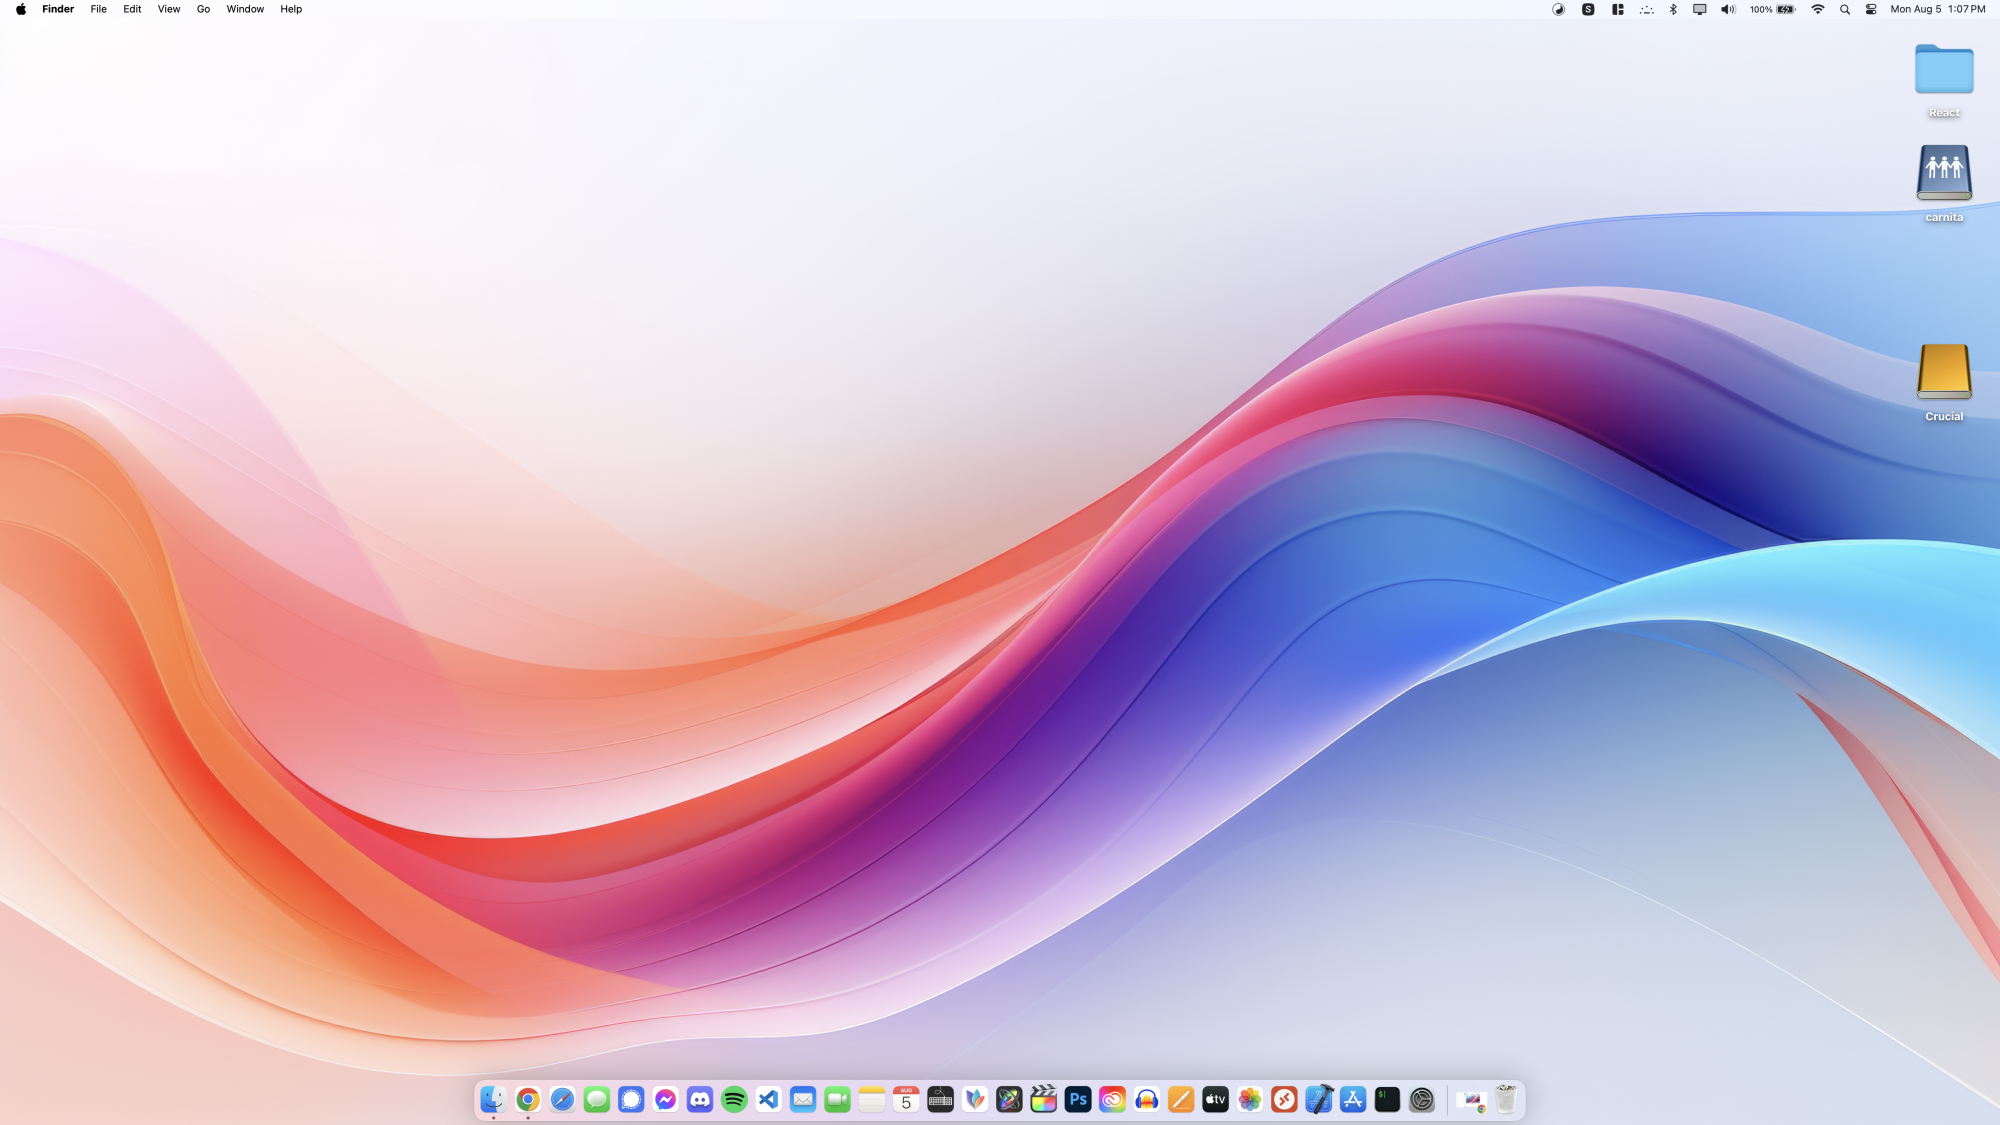Open Google Chrome from the dock
Viewport: 2000px width, 1125px height.
(528, 1100)
